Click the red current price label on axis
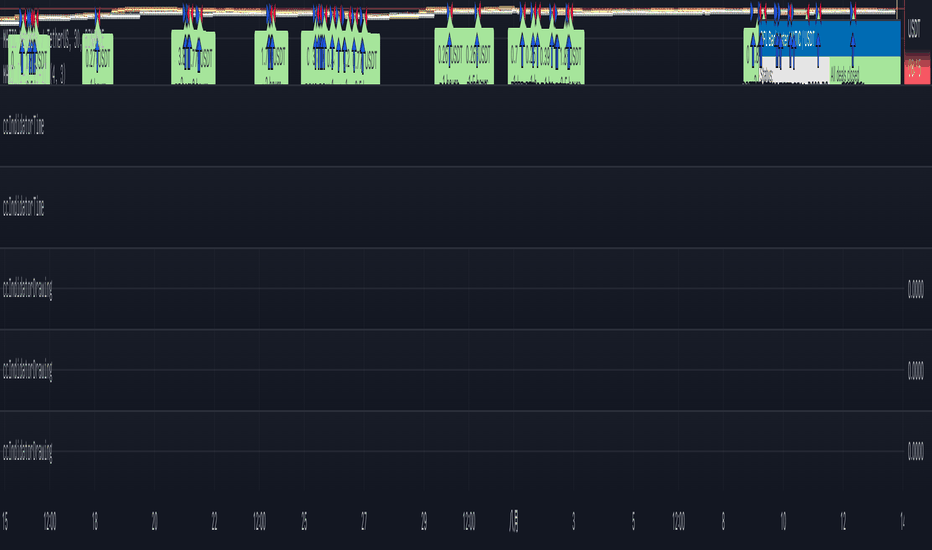Screen dimensions: 932x550 tap(917, 71)
